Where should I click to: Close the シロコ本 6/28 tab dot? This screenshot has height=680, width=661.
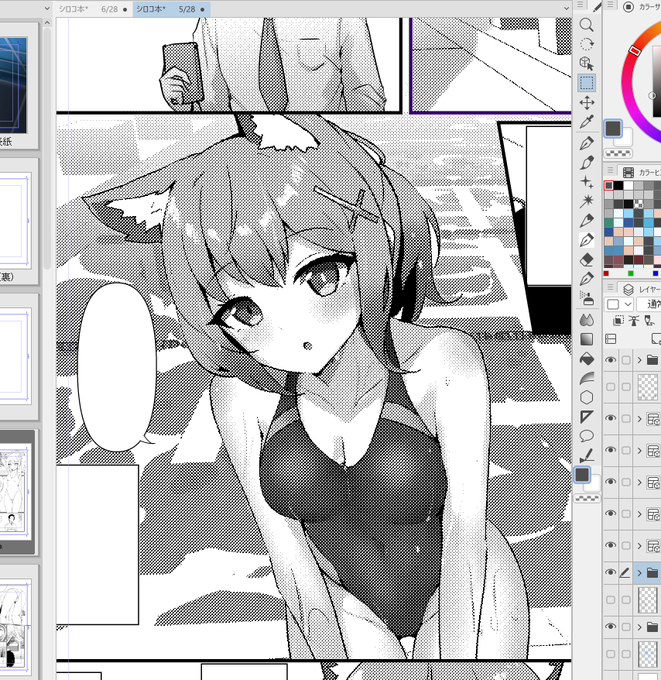tap(125, 10)
